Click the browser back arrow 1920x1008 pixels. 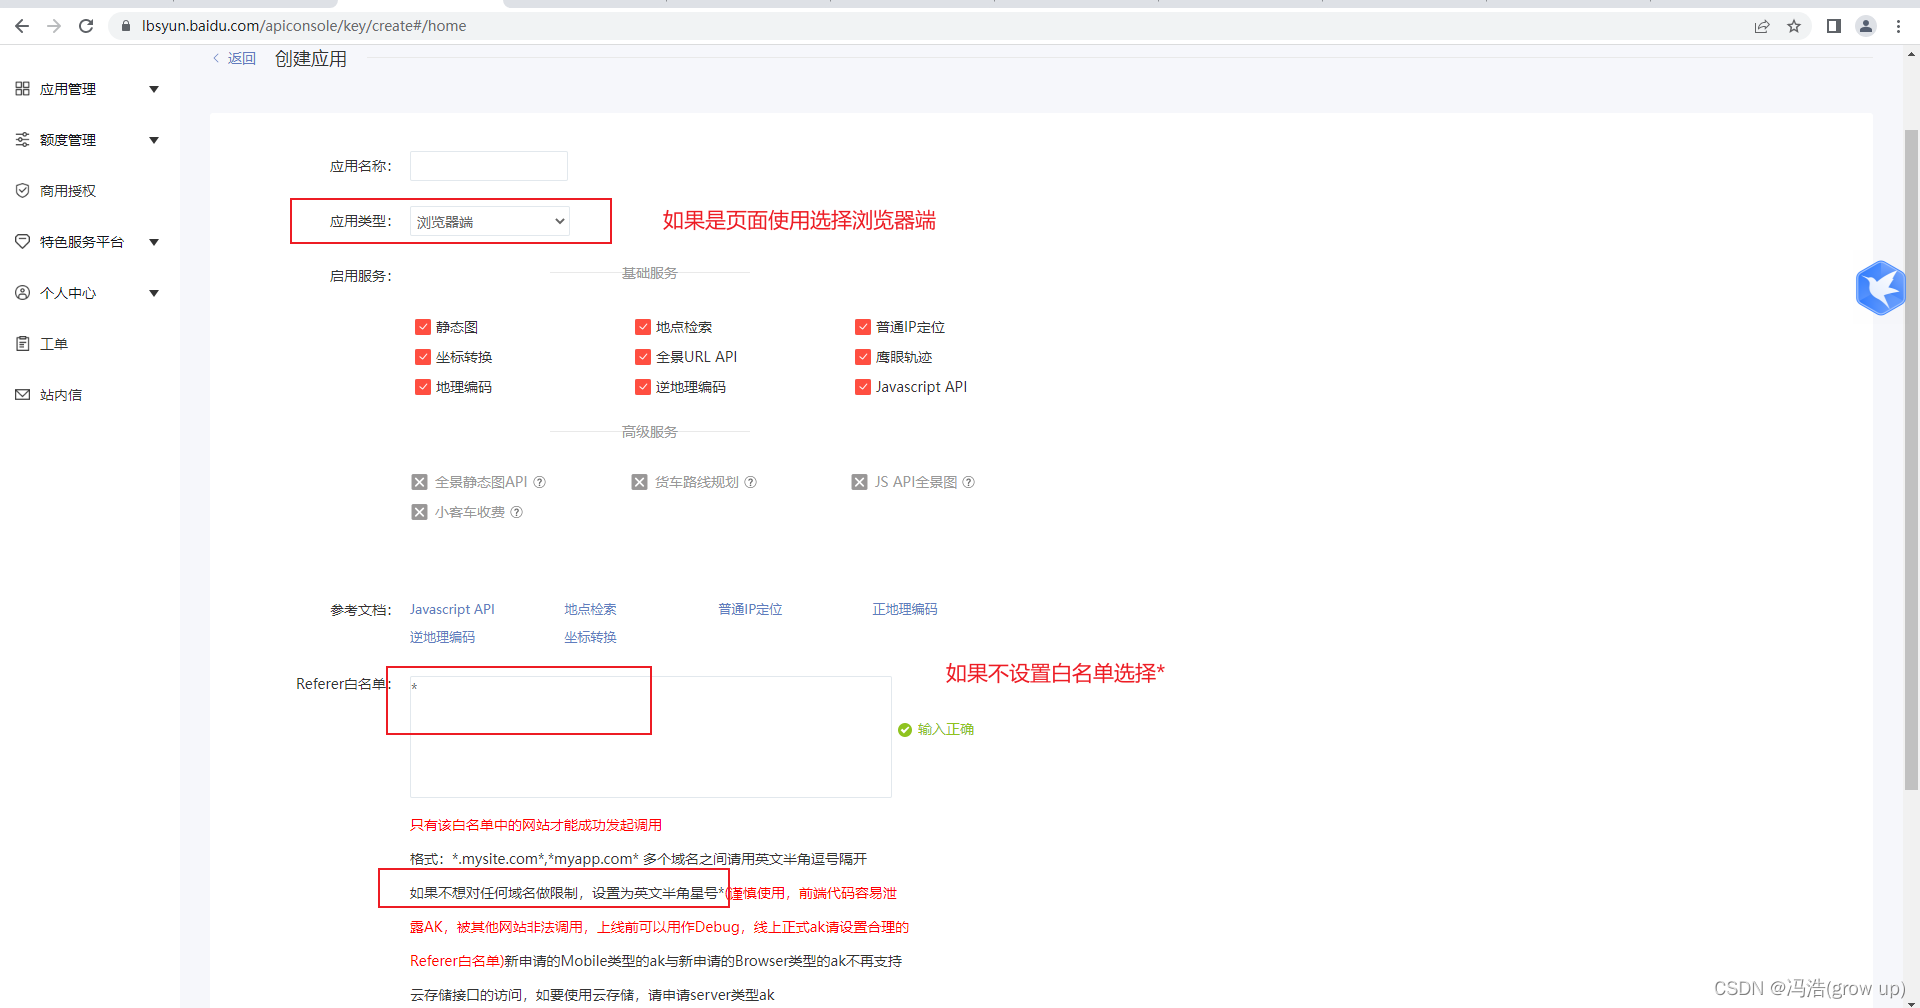[x=22, y=26]
